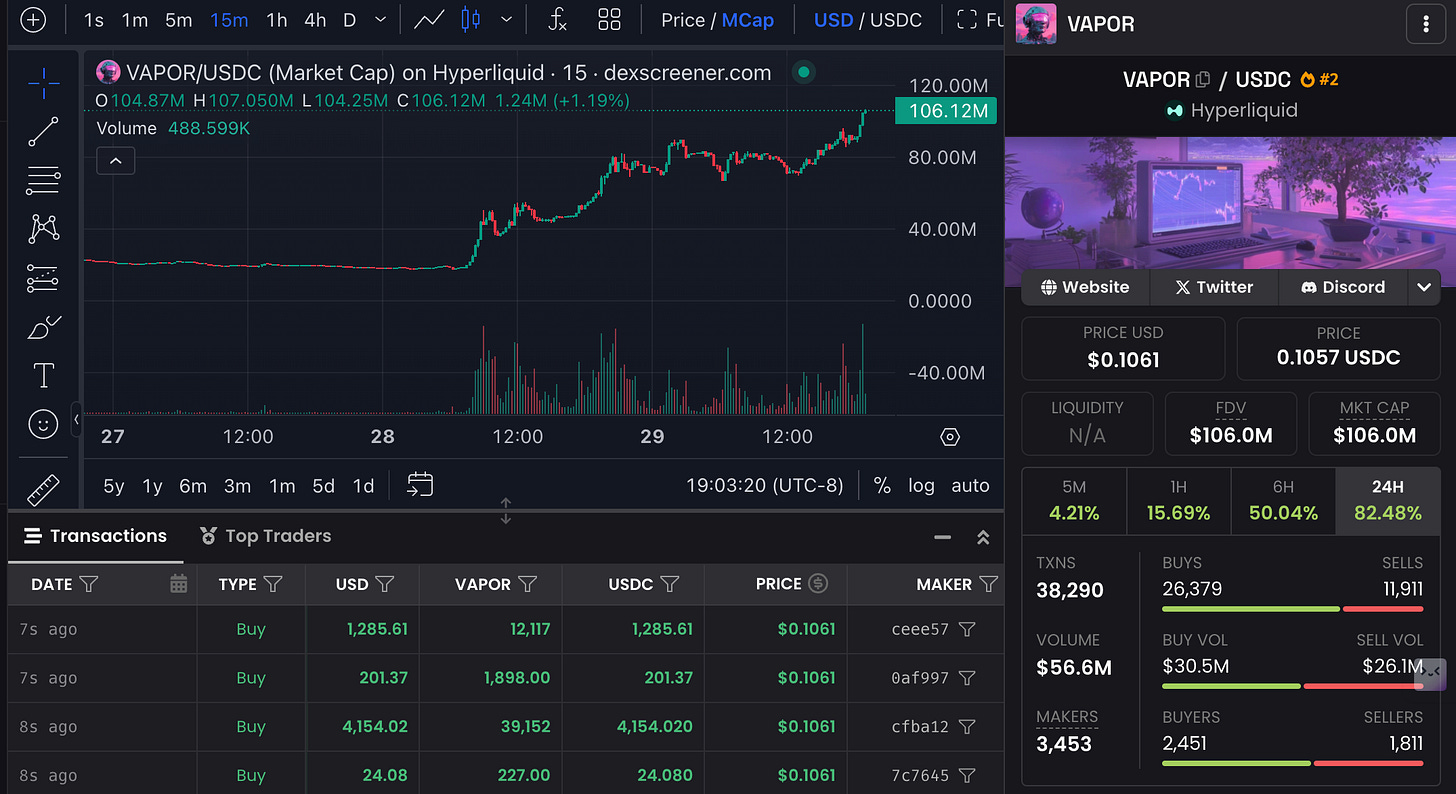
Task: Select the text annotation tool
Action: 43,376
